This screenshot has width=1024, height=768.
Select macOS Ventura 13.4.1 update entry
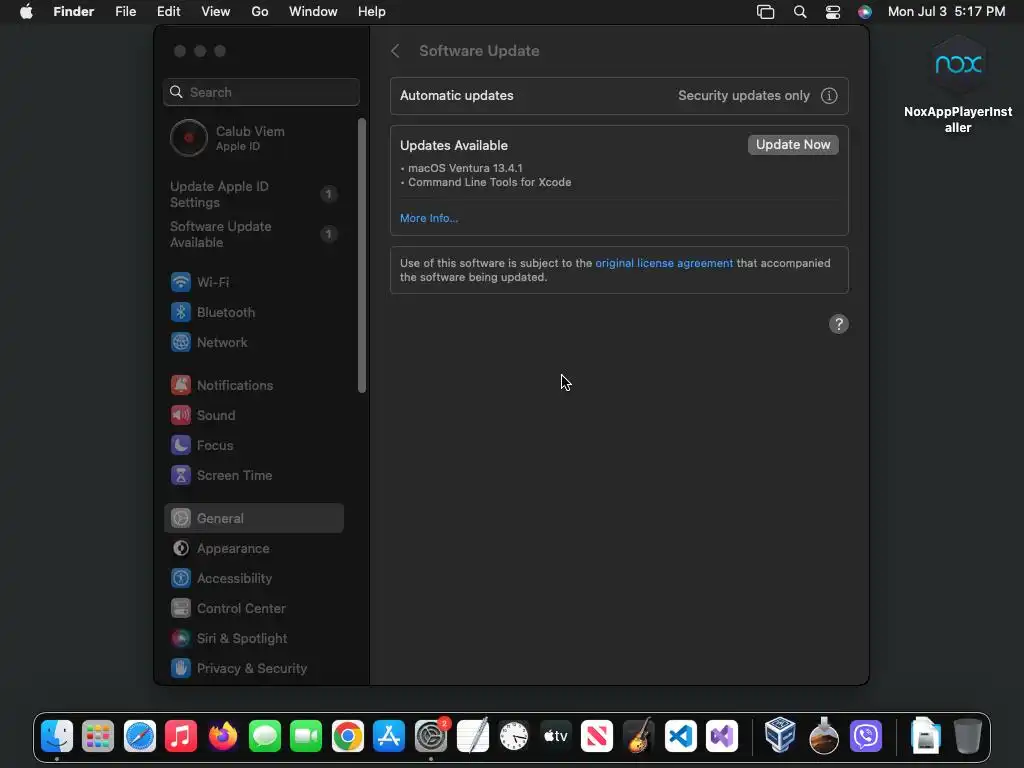465,168
